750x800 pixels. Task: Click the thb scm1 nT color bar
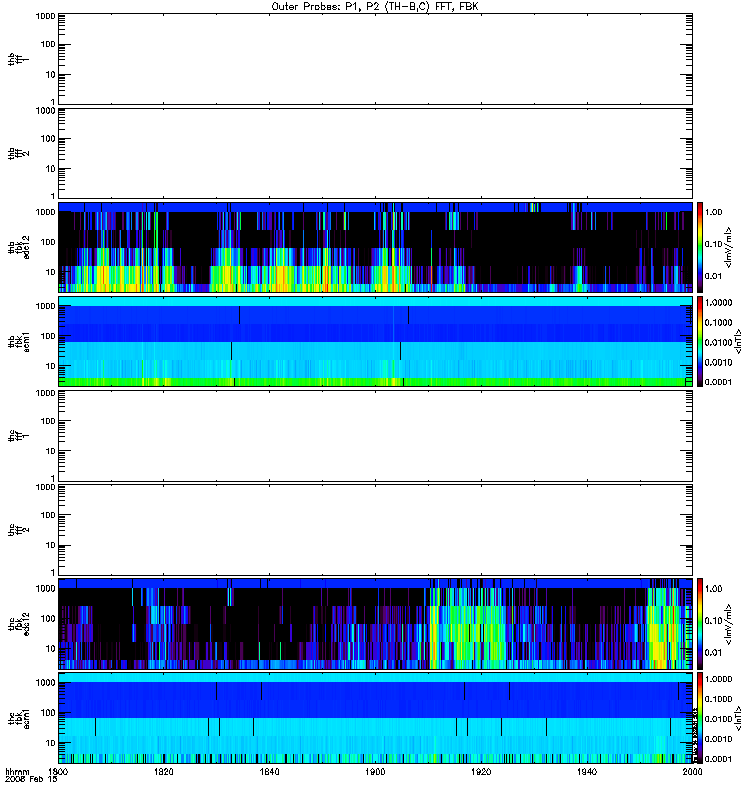click(x=700, y=341)
